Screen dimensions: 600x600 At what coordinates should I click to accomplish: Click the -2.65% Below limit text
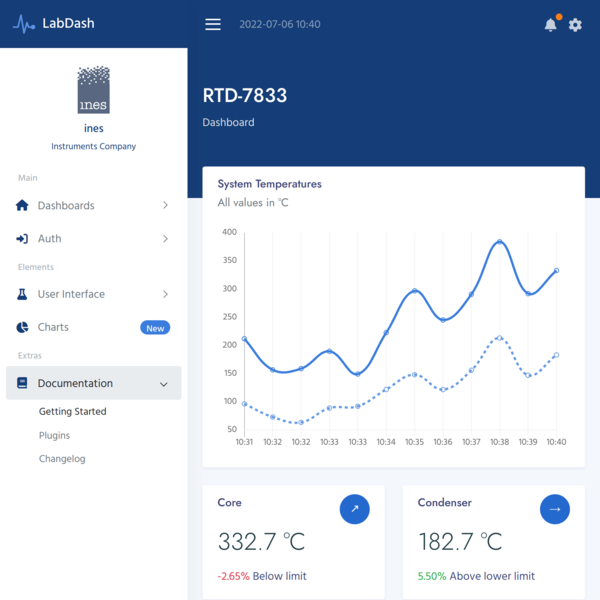pos(262,576)
